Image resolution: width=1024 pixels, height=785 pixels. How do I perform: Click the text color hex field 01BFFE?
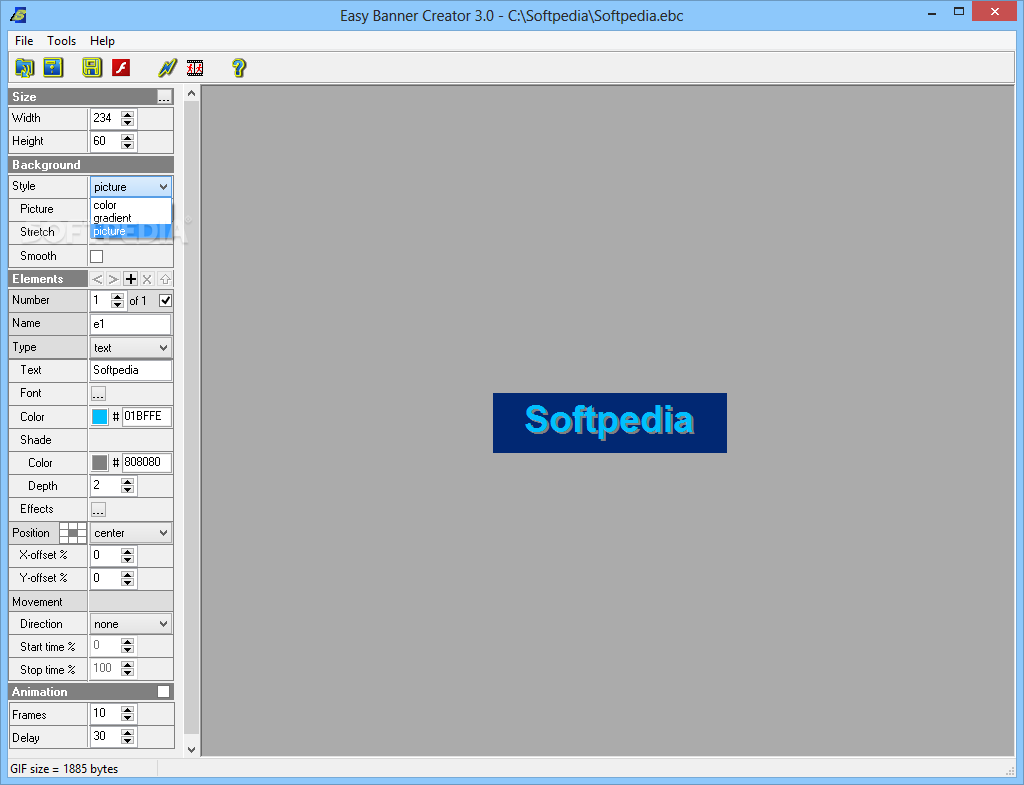click(x=146, y=416)
